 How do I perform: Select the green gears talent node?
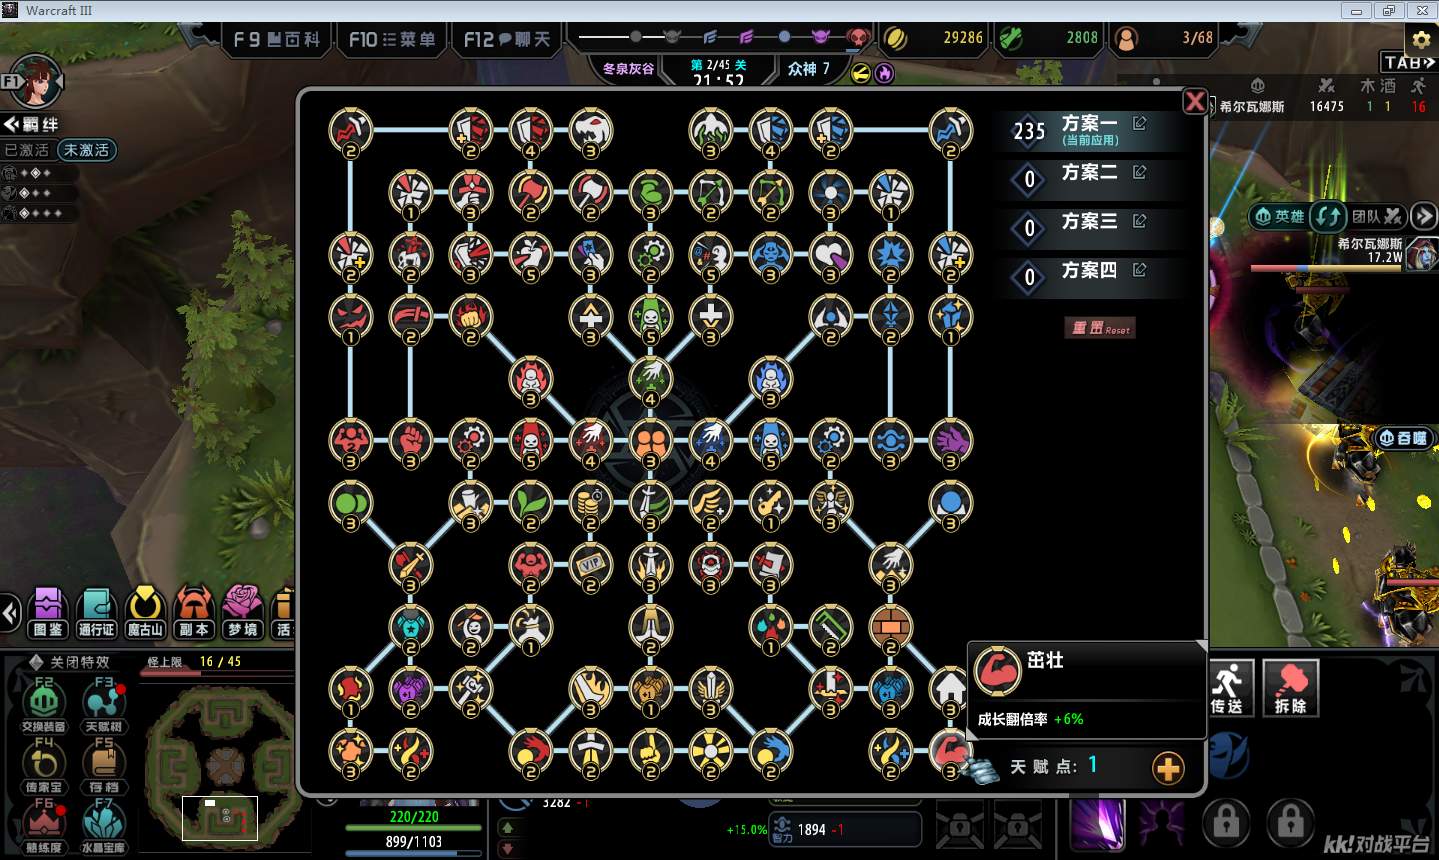pos(651,255)
